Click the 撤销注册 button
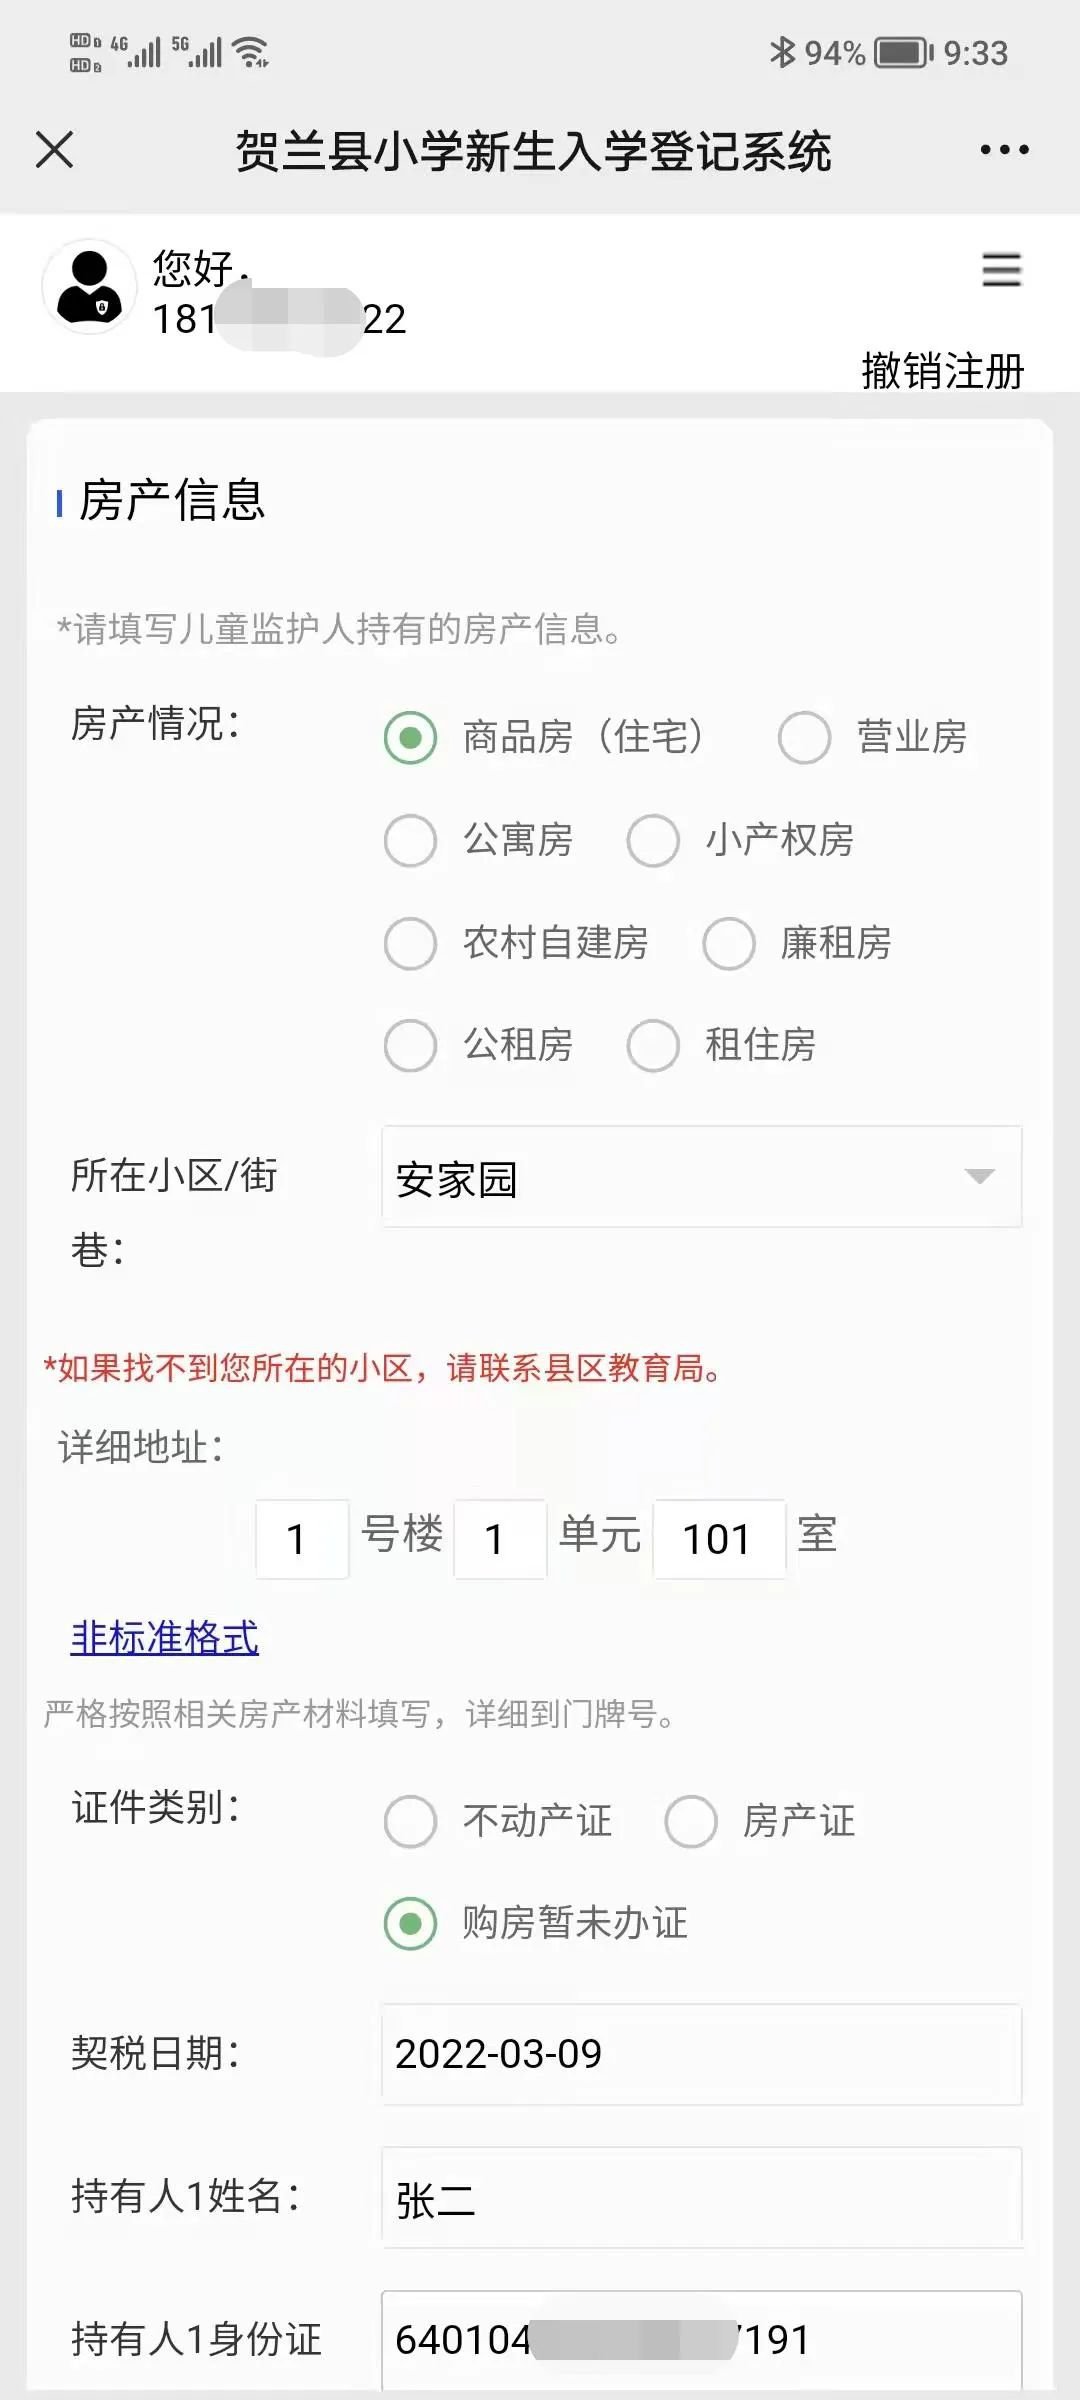Image resolution: width=1080 pixels, height=2400 pixels. point(942,371)
